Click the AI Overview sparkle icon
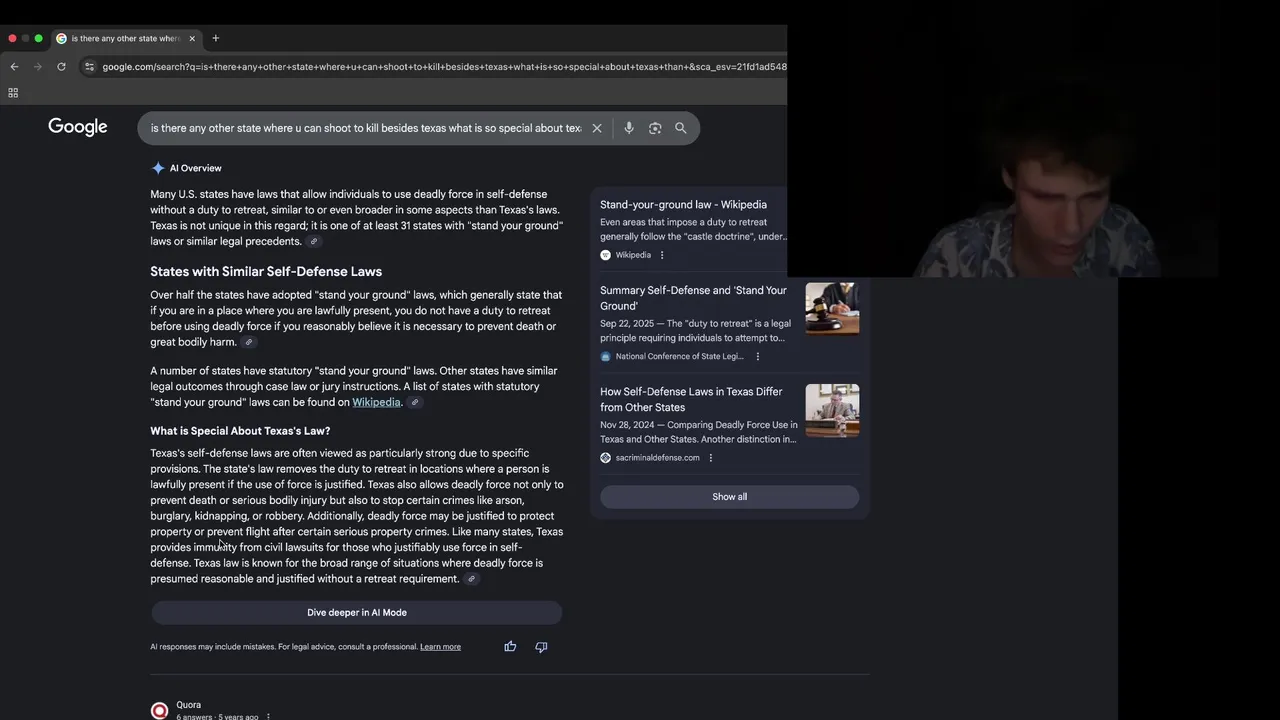1280x720 pixels. tap(158, 168)
